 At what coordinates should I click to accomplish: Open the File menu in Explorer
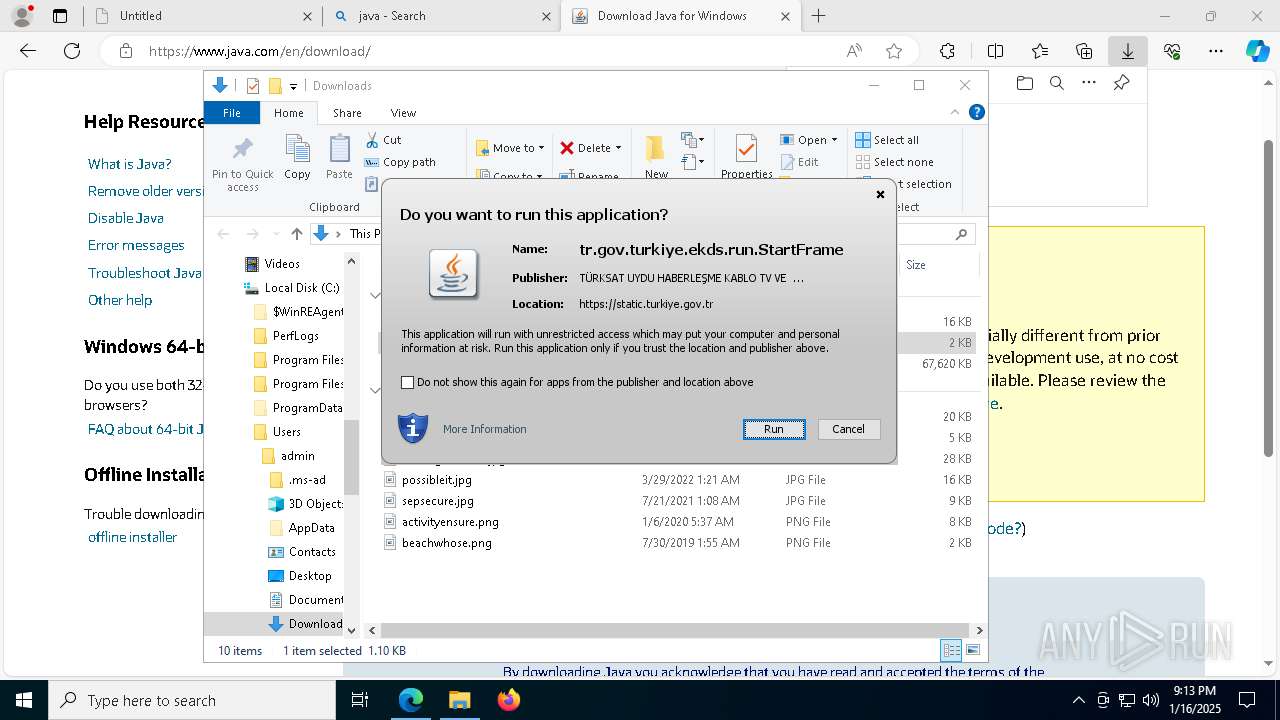[232, 113]
